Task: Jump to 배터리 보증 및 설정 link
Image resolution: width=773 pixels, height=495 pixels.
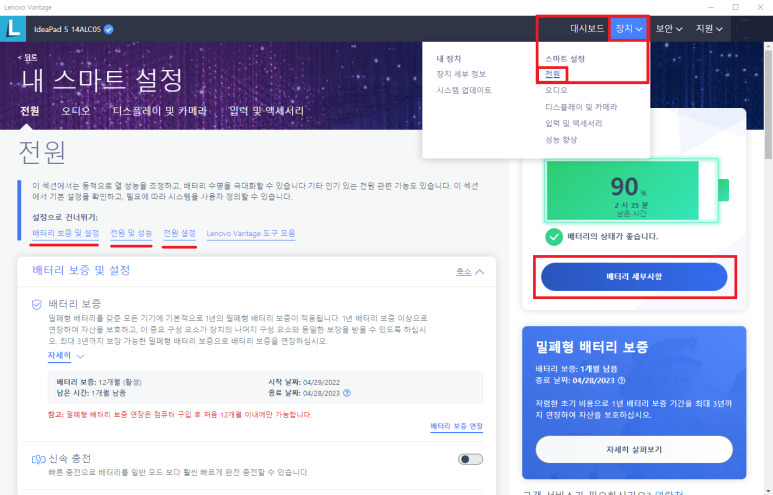Action: click(66, 233)
